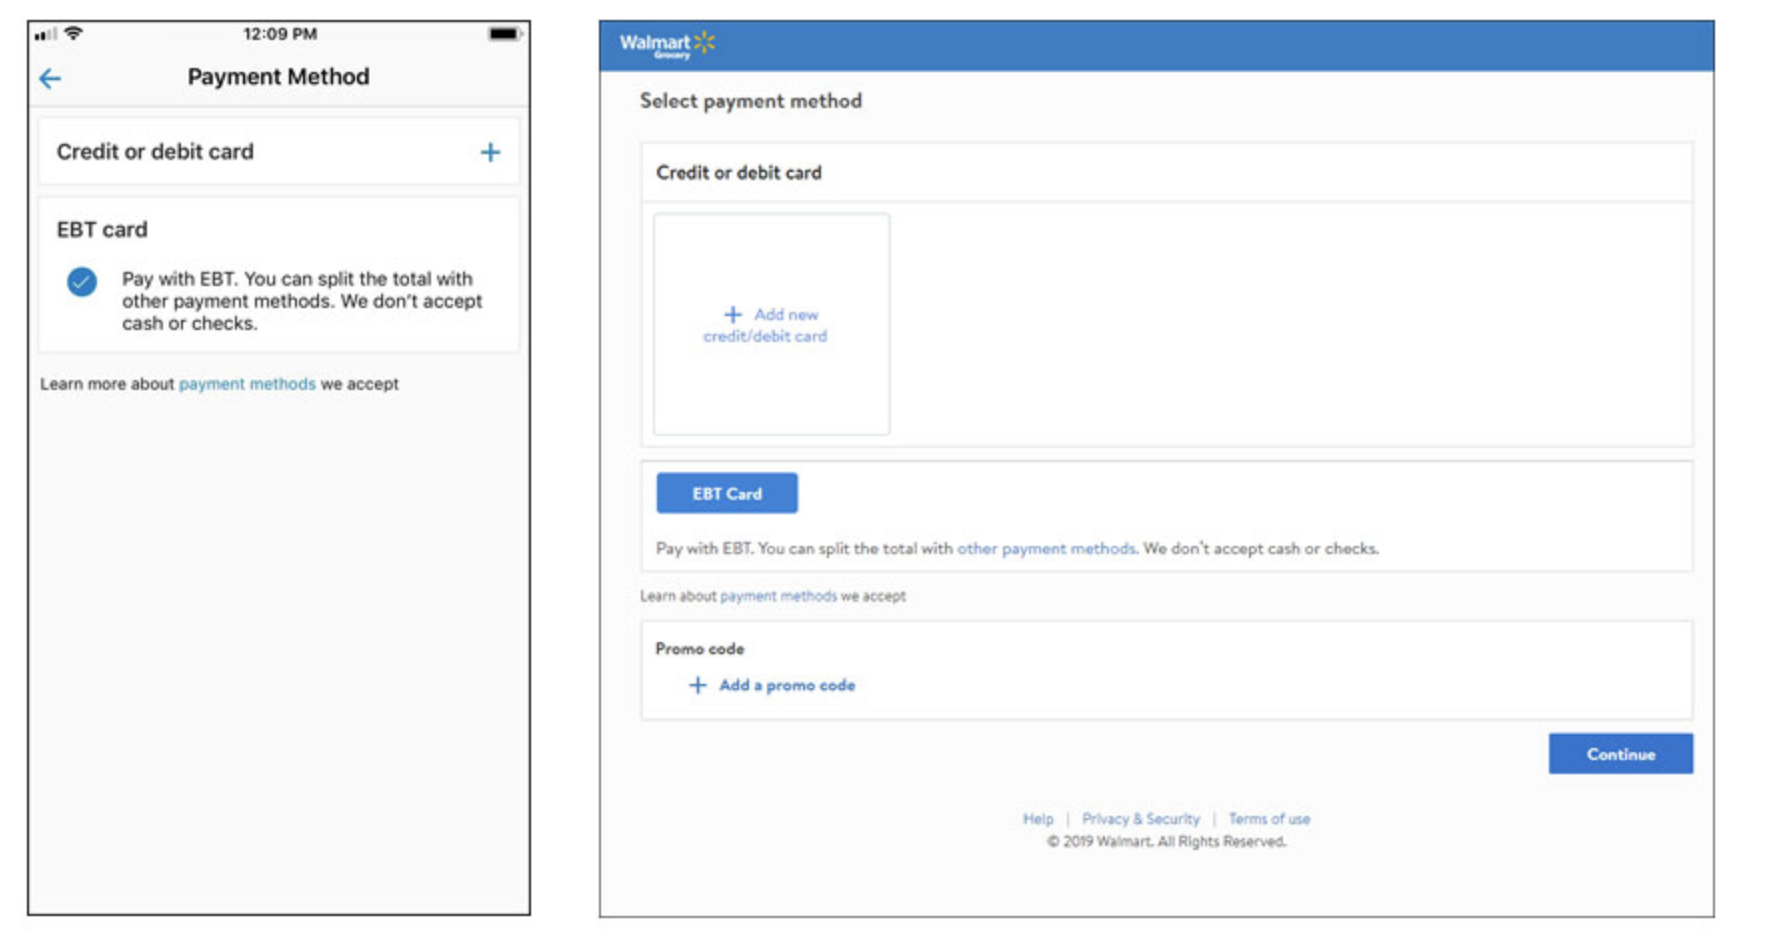The height and width of the screenshot is (946, 1776).
Task: Select the 'Add new credit/debit card' tile
Action: (x=771, y=325)
